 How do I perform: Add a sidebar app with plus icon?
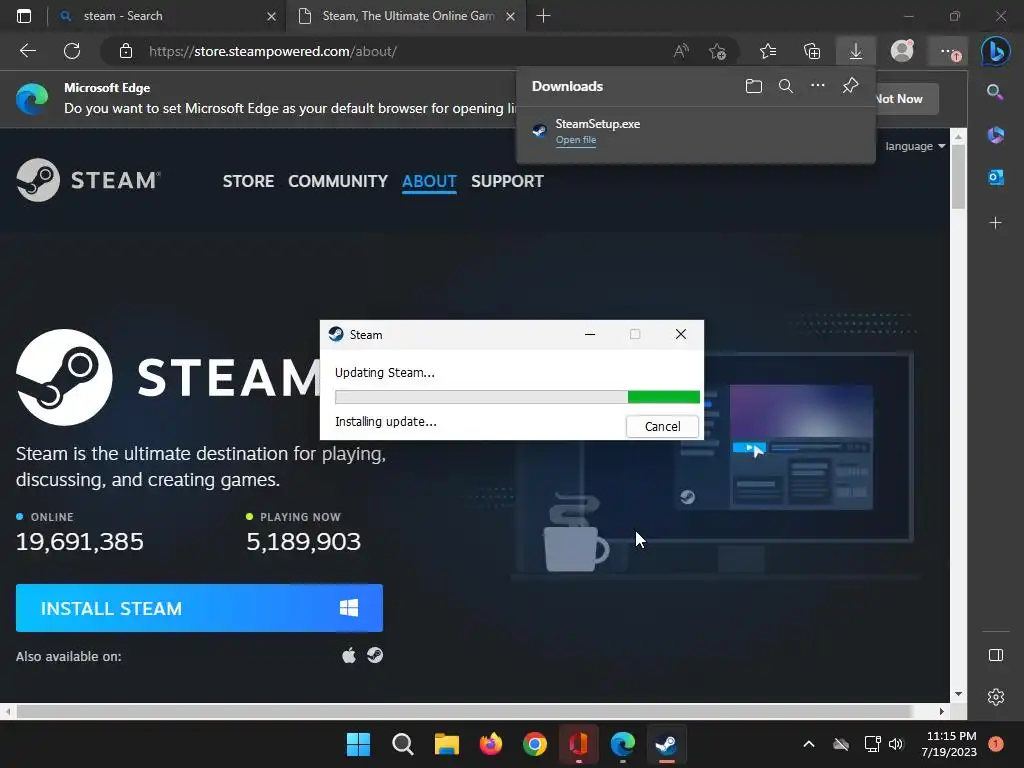pyautogui.click(x=995, y=223)
